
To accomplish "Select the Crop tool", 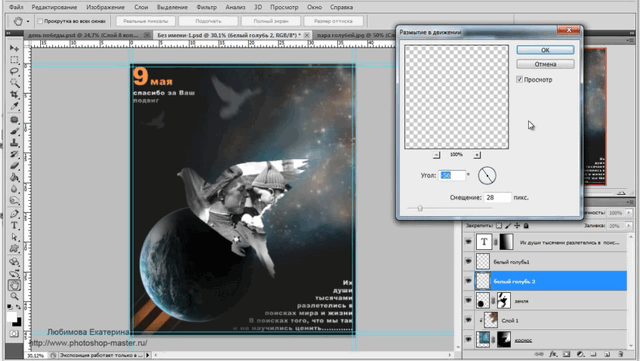I will coord(14,94).
